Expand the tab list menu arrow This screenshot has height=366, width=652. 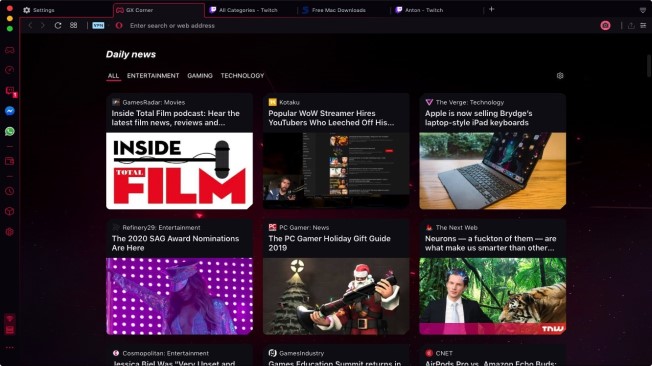pyautogui.click(x=643, y=10)
